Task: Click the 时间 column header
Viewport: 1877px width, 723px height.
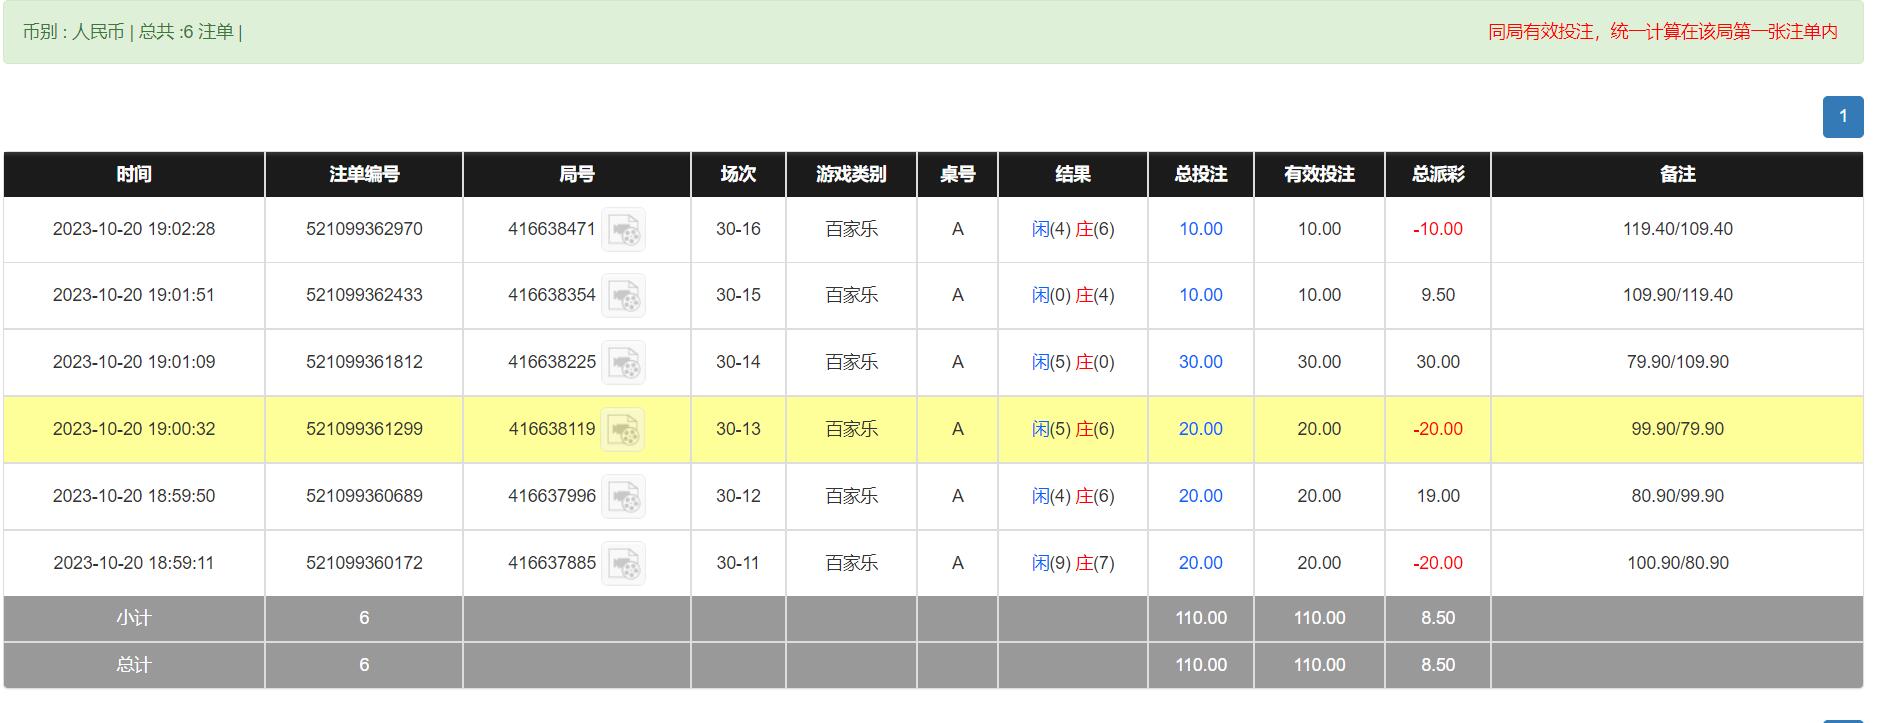Action: (134, 174)
